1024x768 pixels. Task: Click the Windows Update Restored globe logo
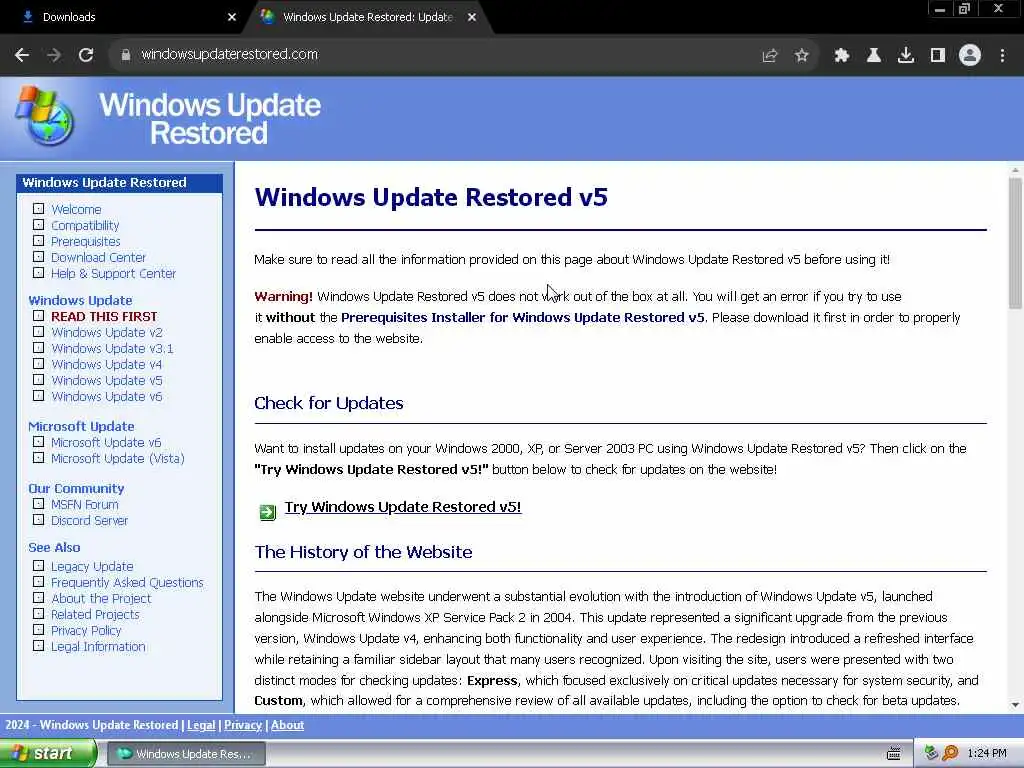pos(44,116)
